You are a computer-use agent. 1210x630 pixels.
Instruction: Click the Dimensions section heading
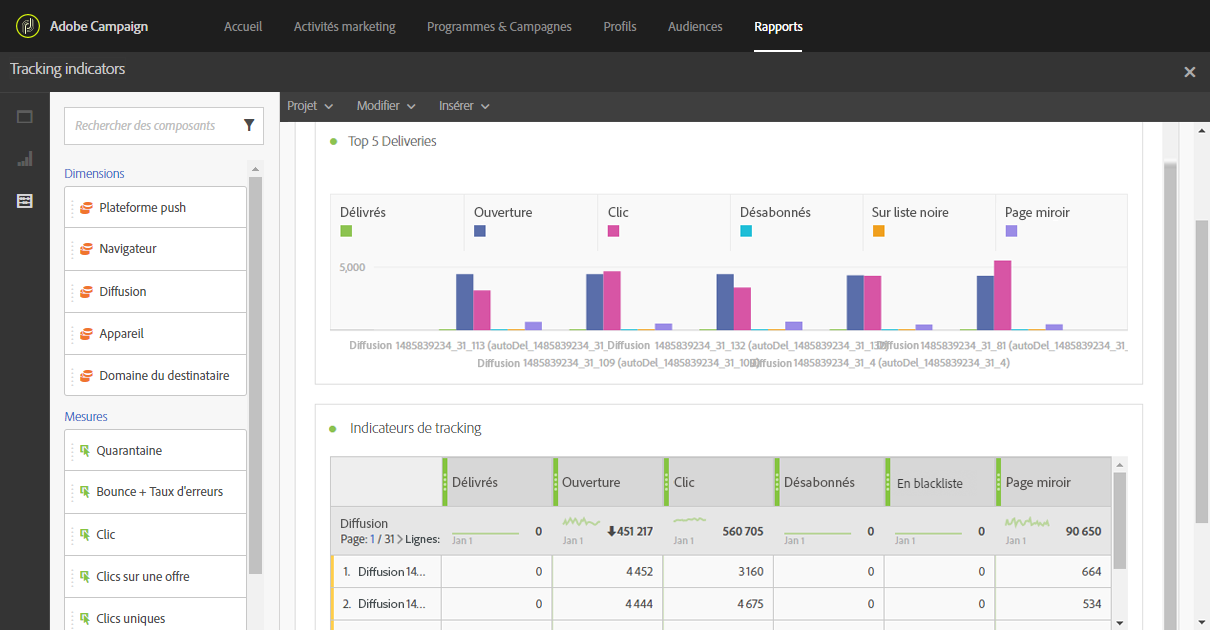click(94, 174)
